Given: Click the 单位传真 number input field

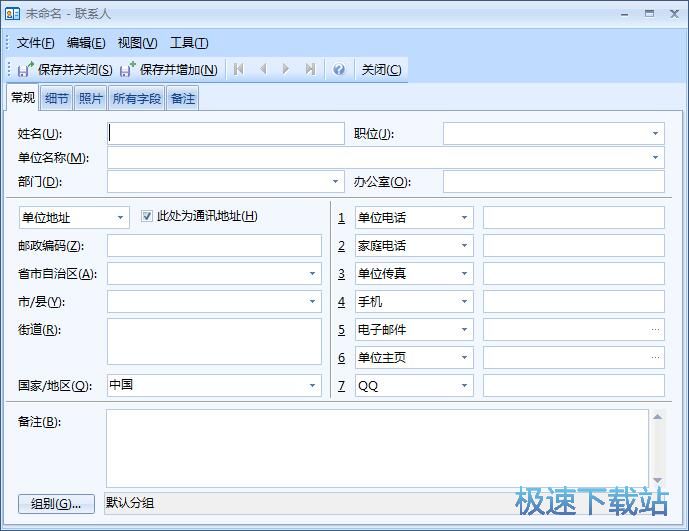Looking at the screenshot, I should click(574, 273).
